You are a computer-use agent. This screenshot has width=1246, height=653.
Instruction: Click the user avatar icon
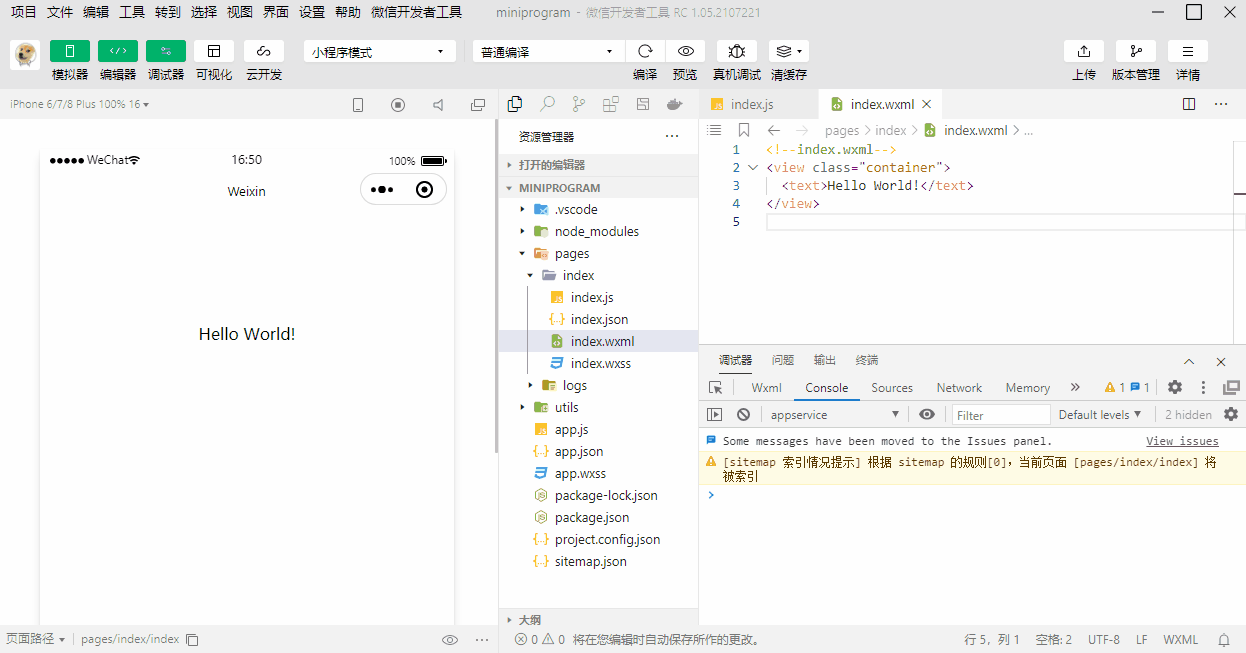pyautogui.click(x=25, y=55)
